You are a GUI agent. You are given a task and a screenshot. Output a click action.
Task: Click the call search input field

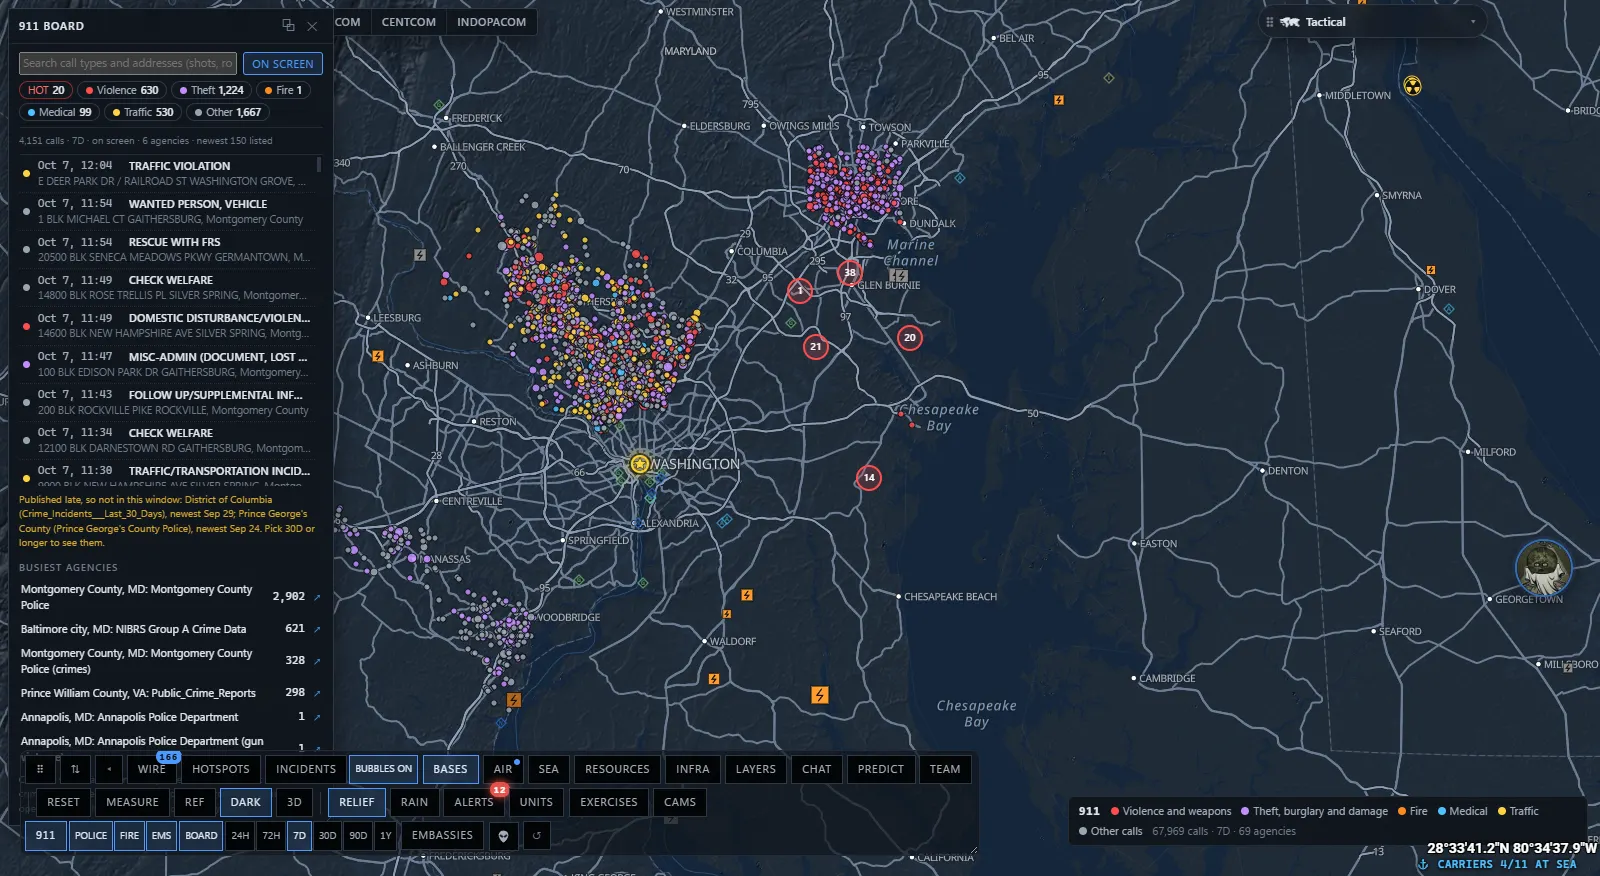pyautogui.click(x=128, y=63)
